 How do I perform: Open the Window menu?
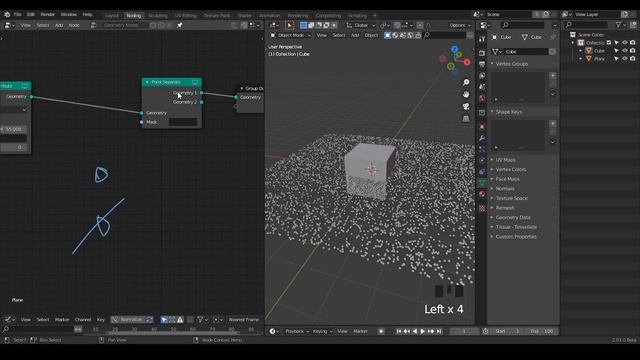pos(68,14)
